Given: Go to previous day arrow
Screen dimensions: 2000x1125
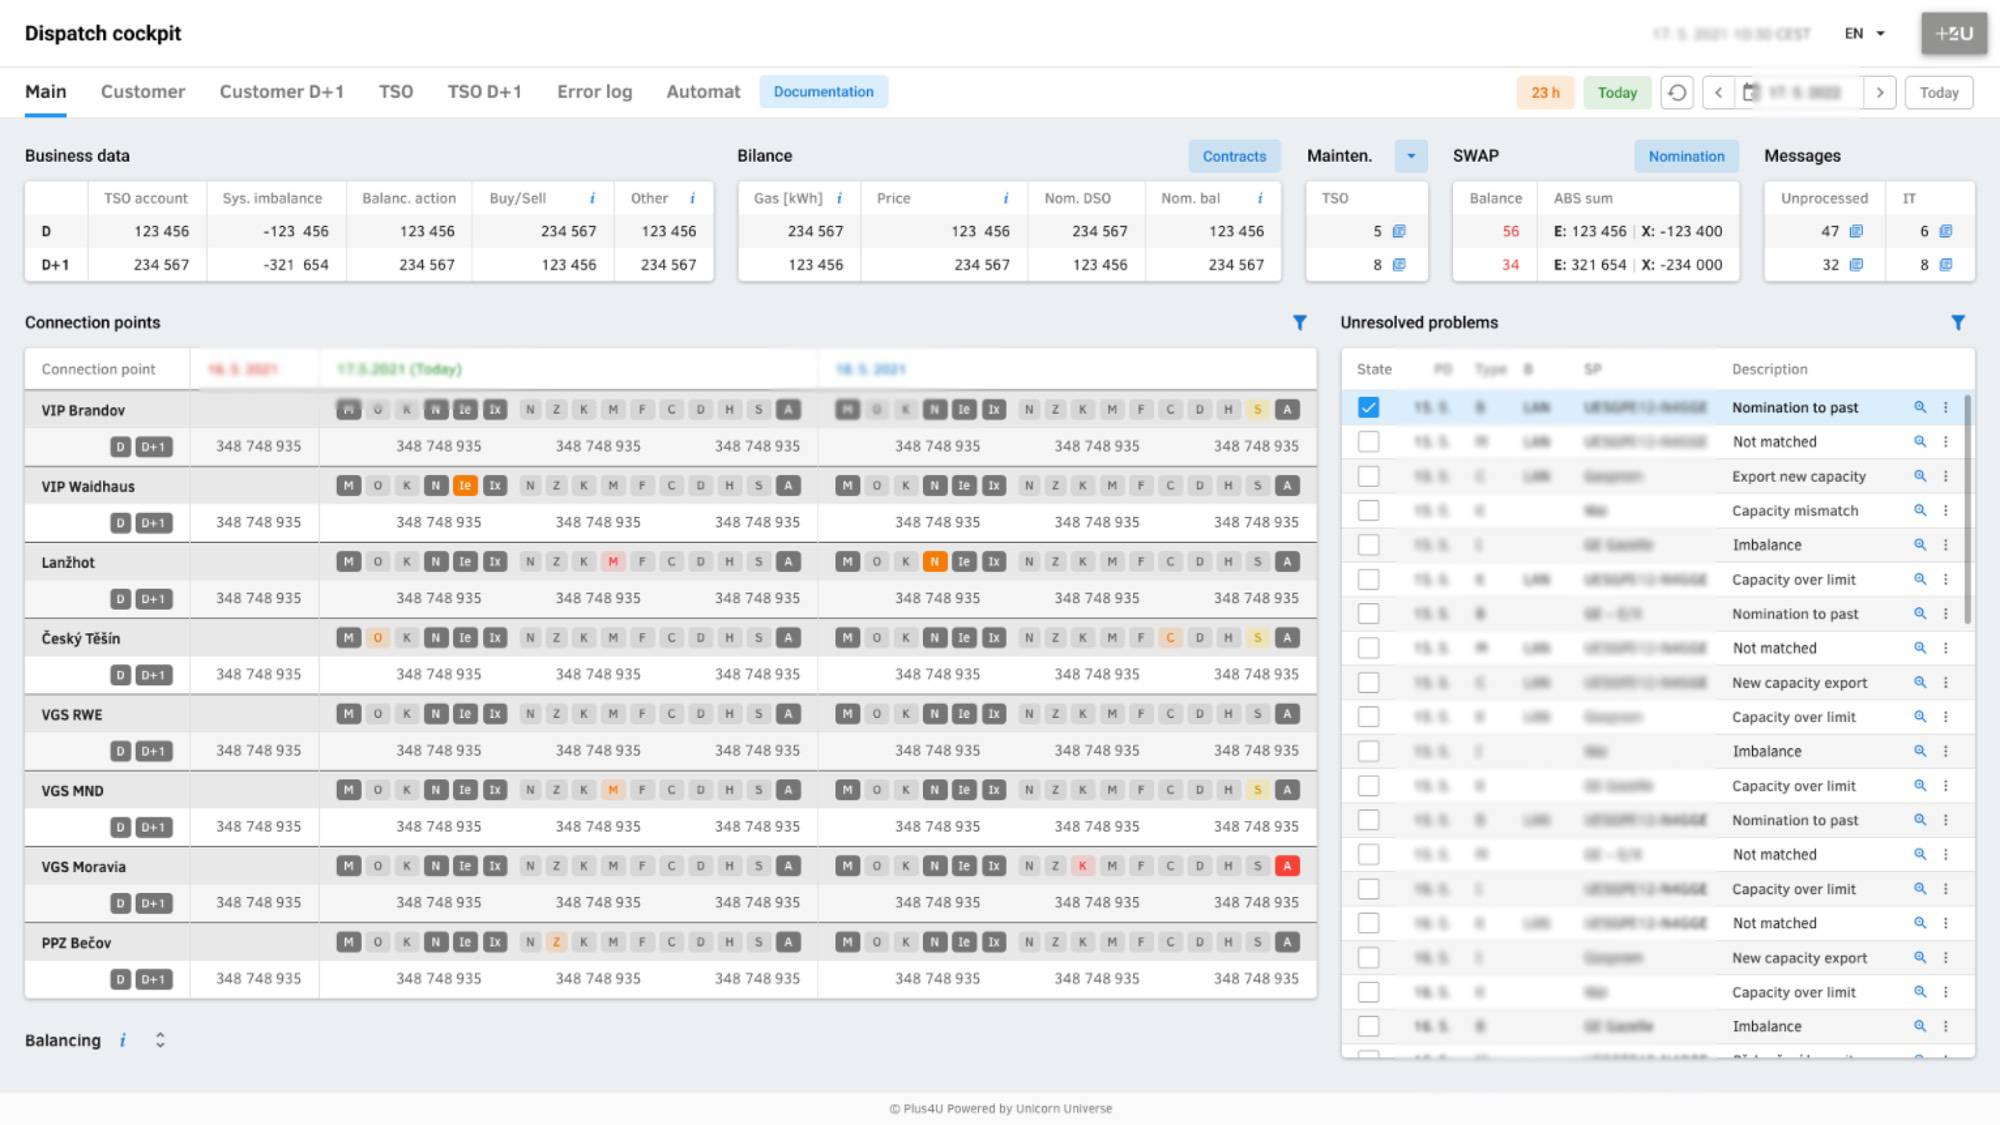Looking at the screenshot, I should click(x=1718, y=92).
